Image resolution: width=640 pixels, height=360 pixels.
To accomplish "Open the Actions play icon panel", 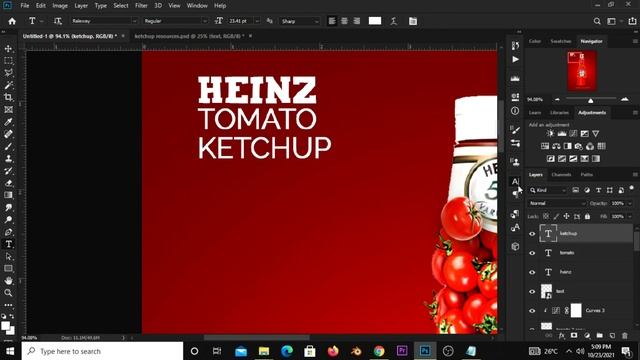I will (515, 60).
